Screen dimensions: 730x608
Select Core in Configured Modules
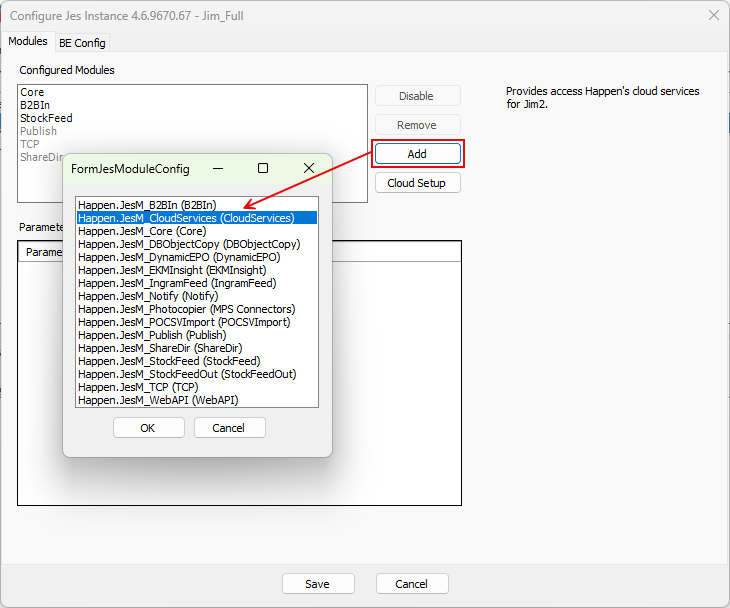pyautogui.click(x=32, y=92)
